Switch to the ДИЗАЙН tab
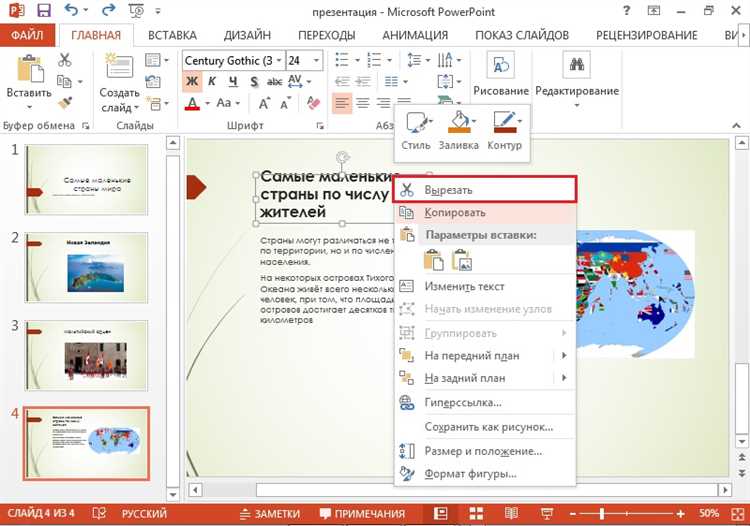The image size is (750, 526). click(x=247, y=35)
